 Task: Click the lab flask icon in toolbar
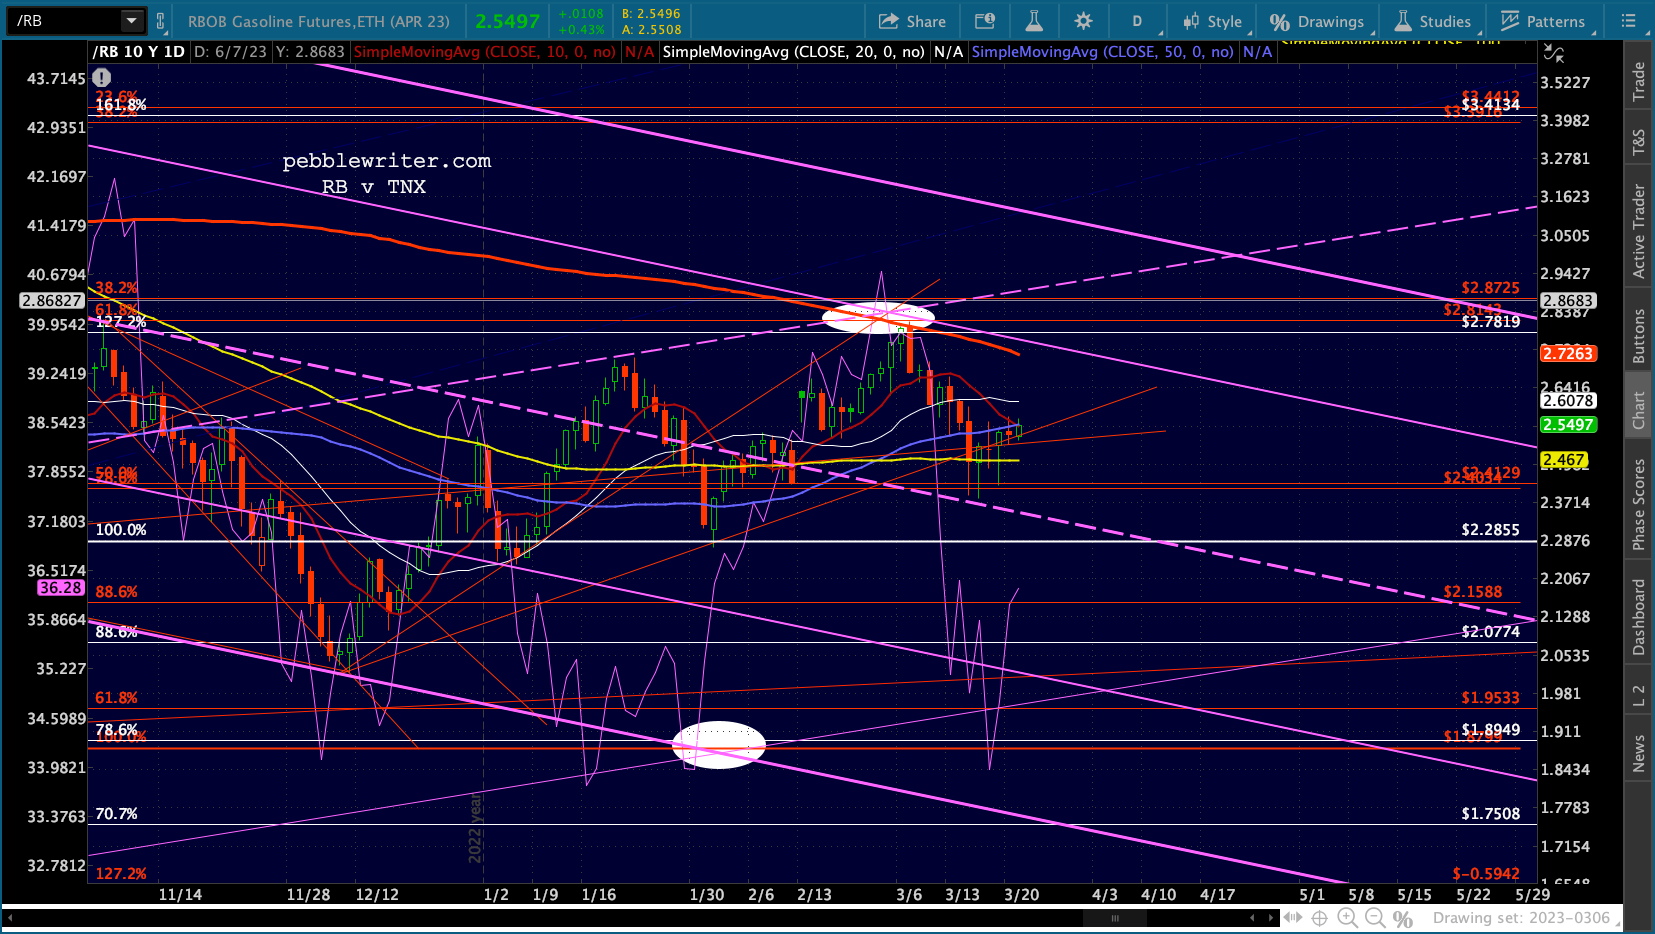1034,21
